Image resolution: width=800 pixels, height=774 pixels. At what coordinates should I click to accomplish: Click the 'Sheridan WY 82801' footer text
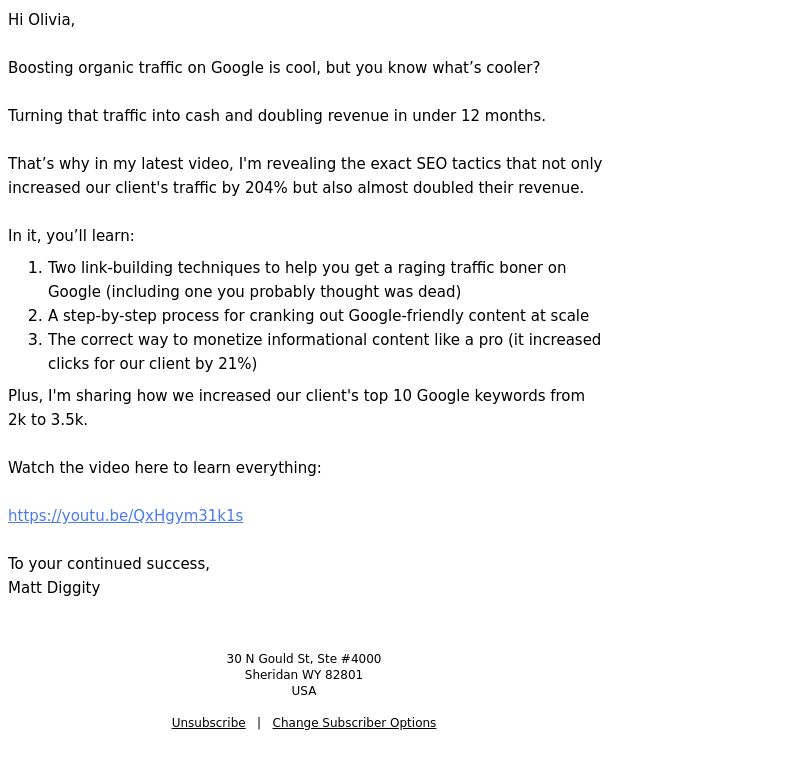[304, 675]
